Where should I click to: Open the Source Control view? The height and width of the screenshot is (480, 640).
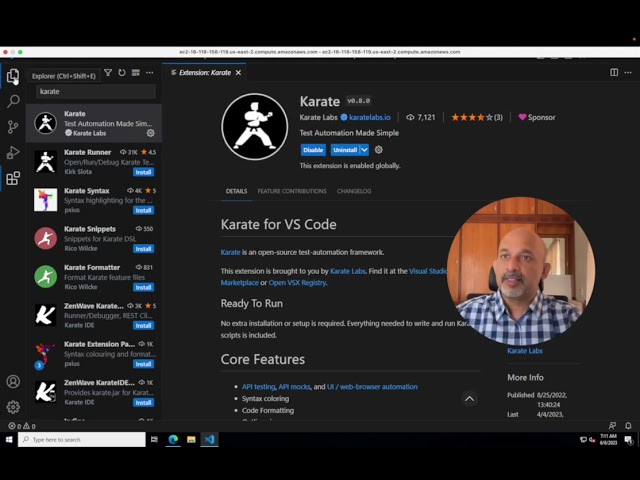13,127
